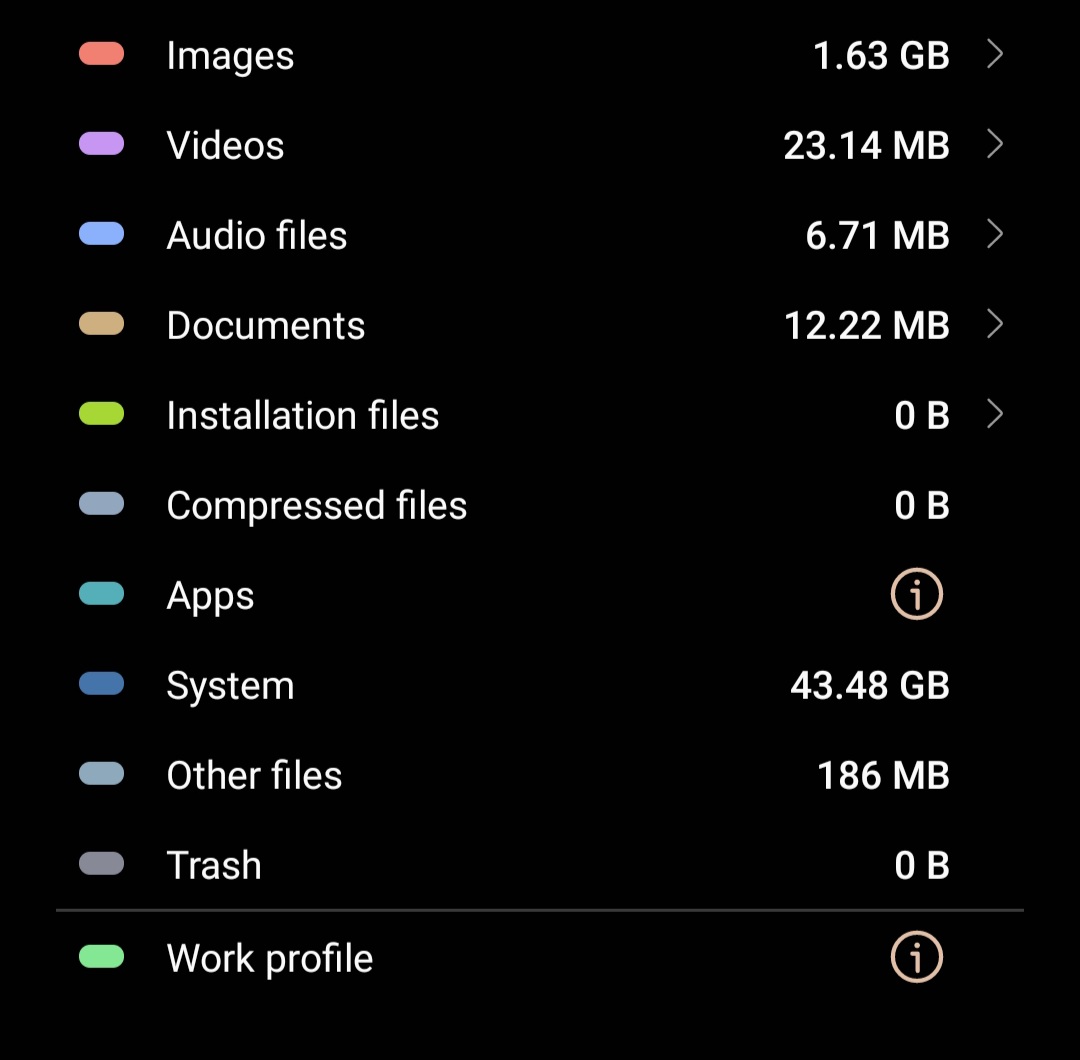
Task: Select the Documents category icon
Action: [x=101, y=324]
